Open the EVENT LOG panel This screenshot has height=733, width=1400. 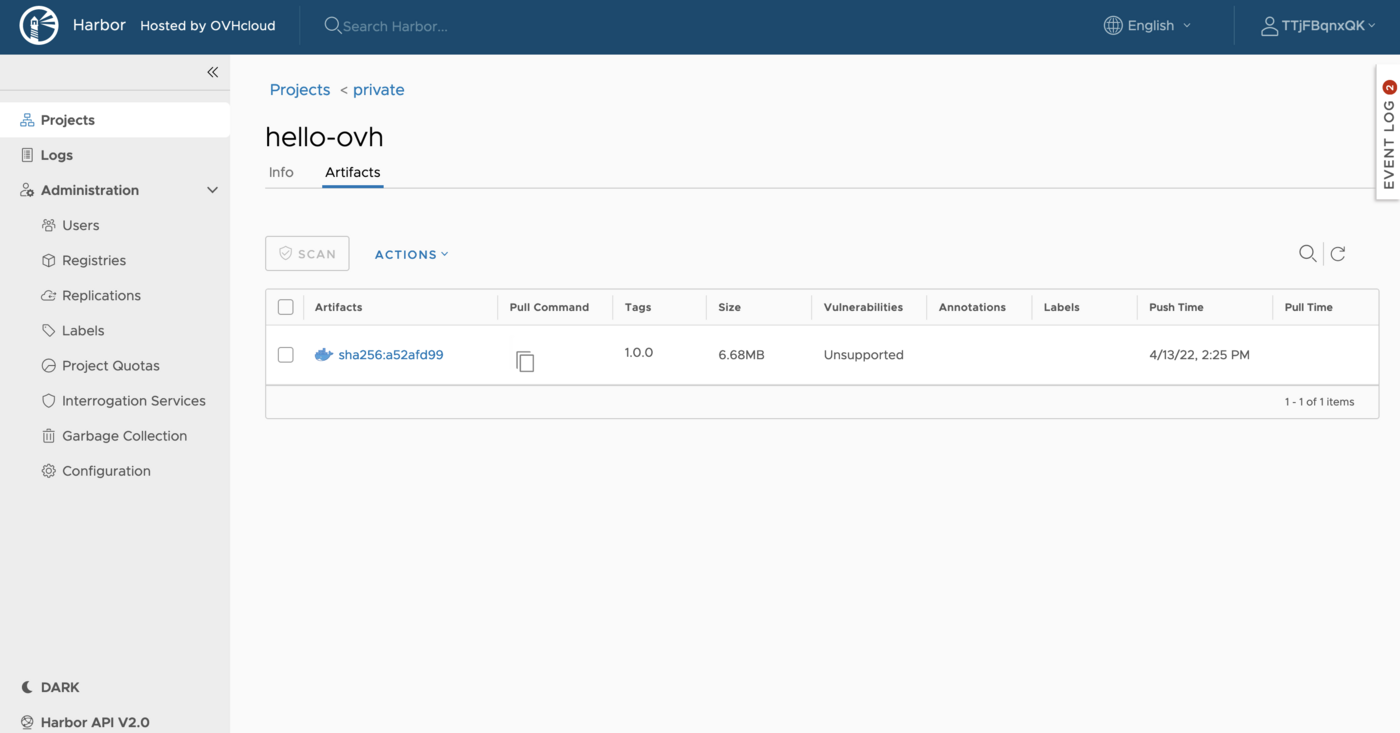point(1388,133)
